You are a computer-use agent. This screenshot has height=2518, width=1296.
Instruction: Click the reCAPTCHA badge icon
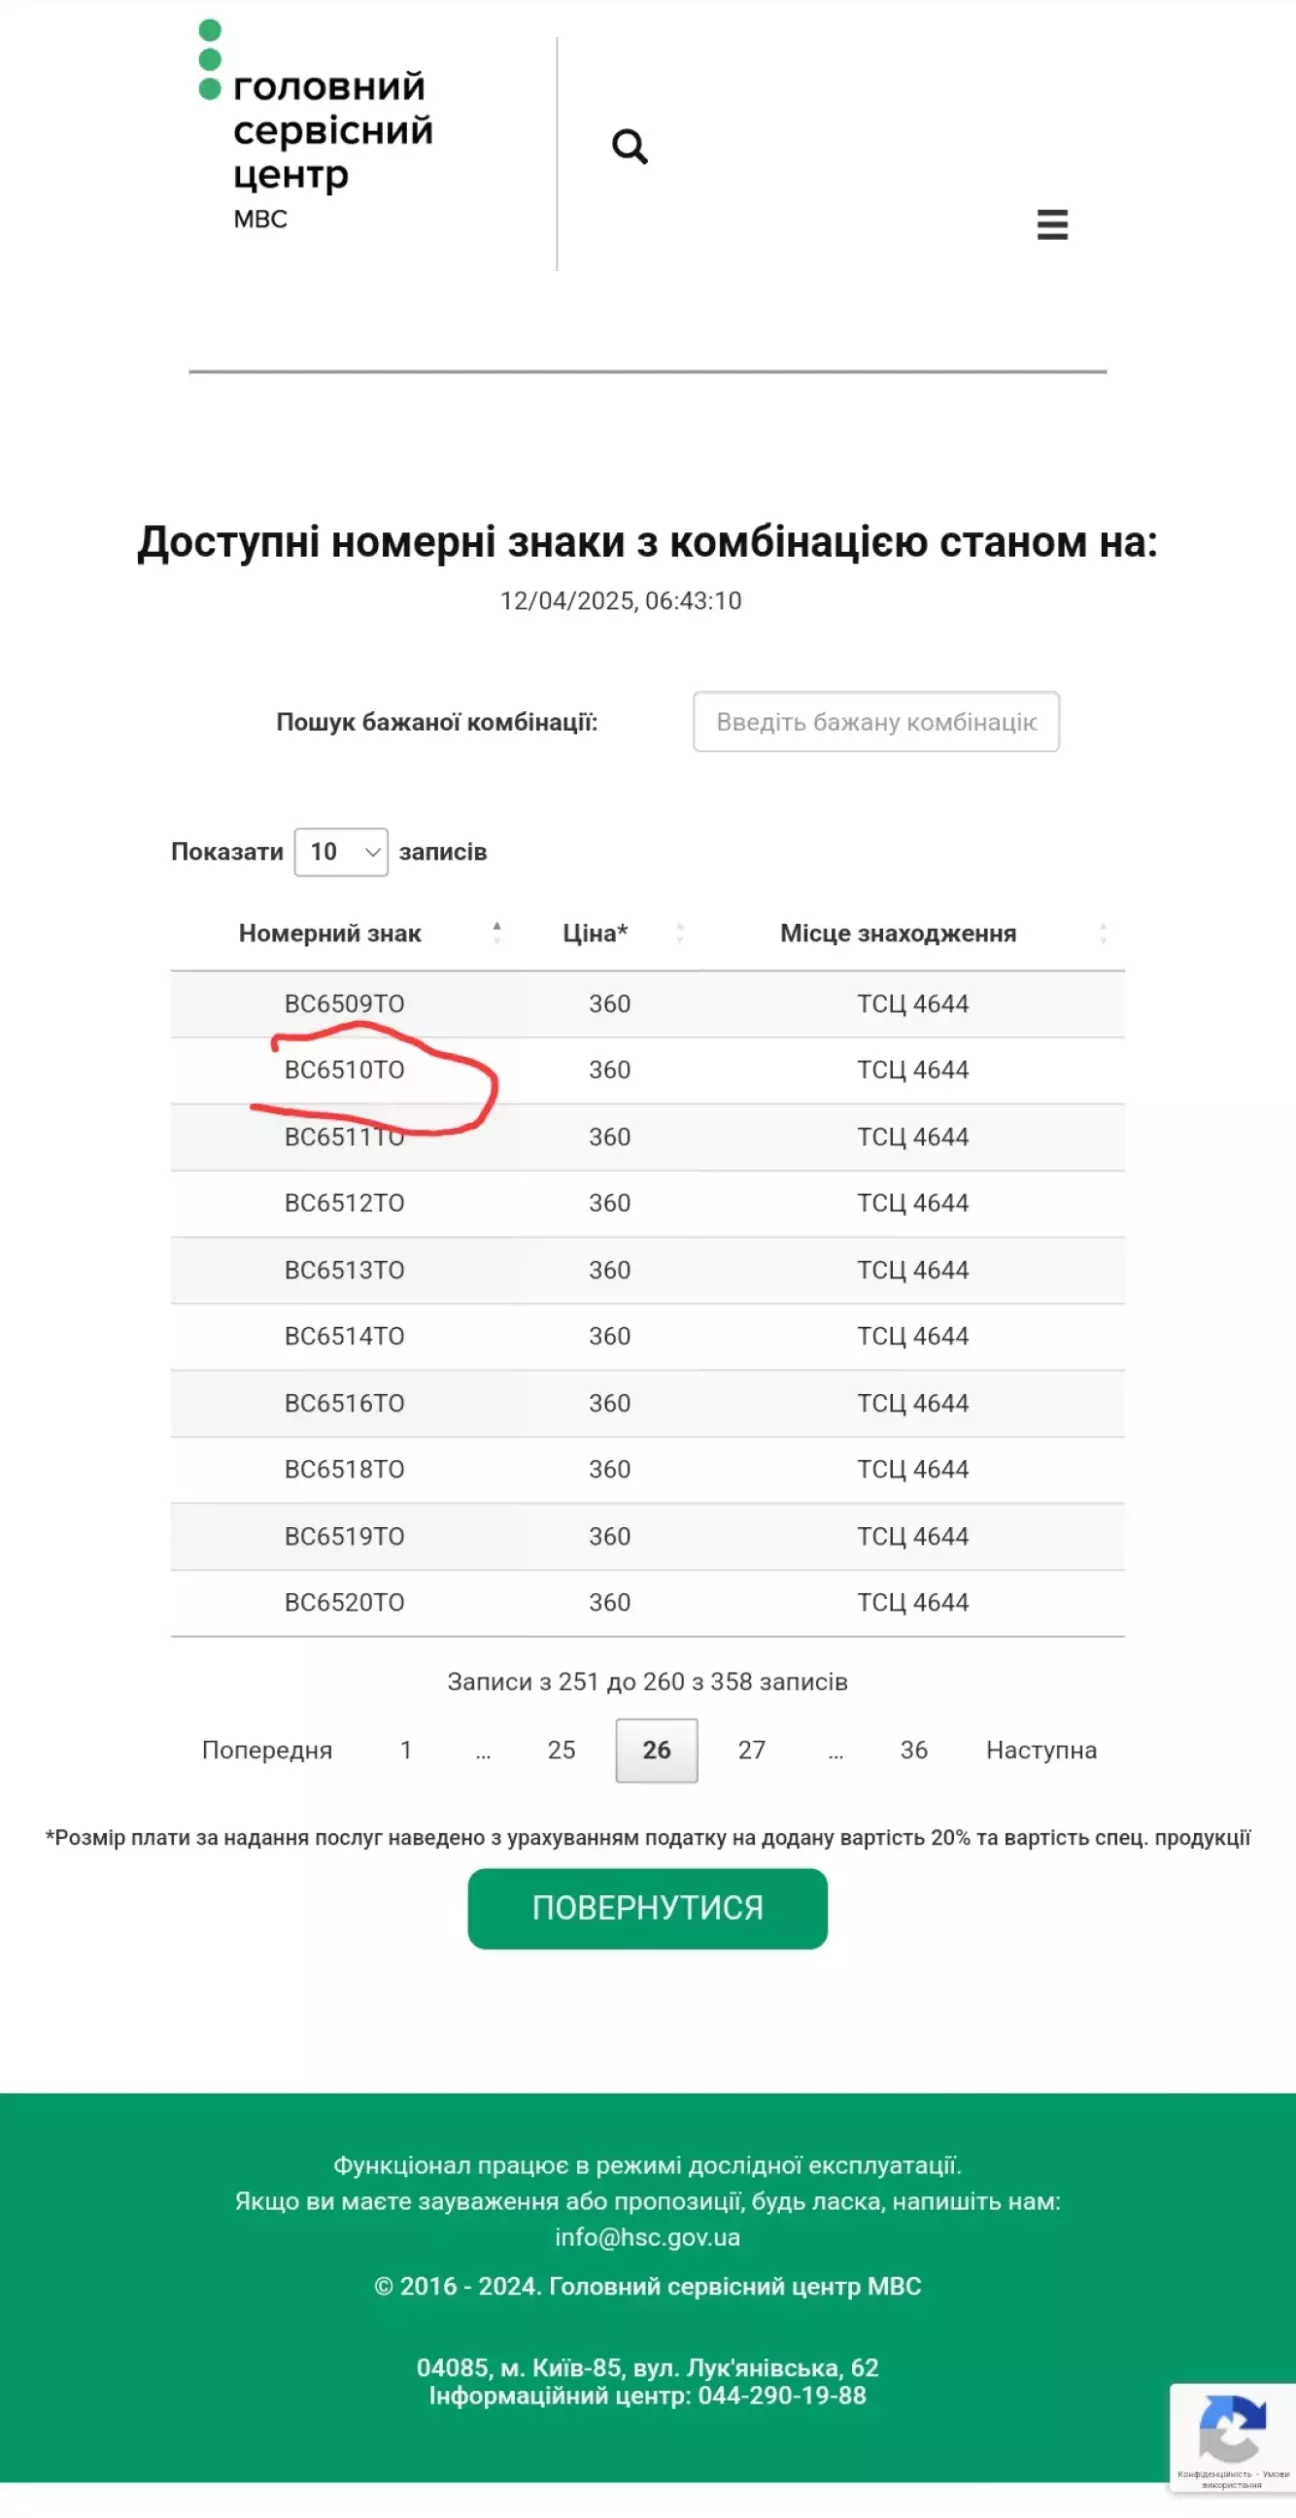pos(1232,2428)
